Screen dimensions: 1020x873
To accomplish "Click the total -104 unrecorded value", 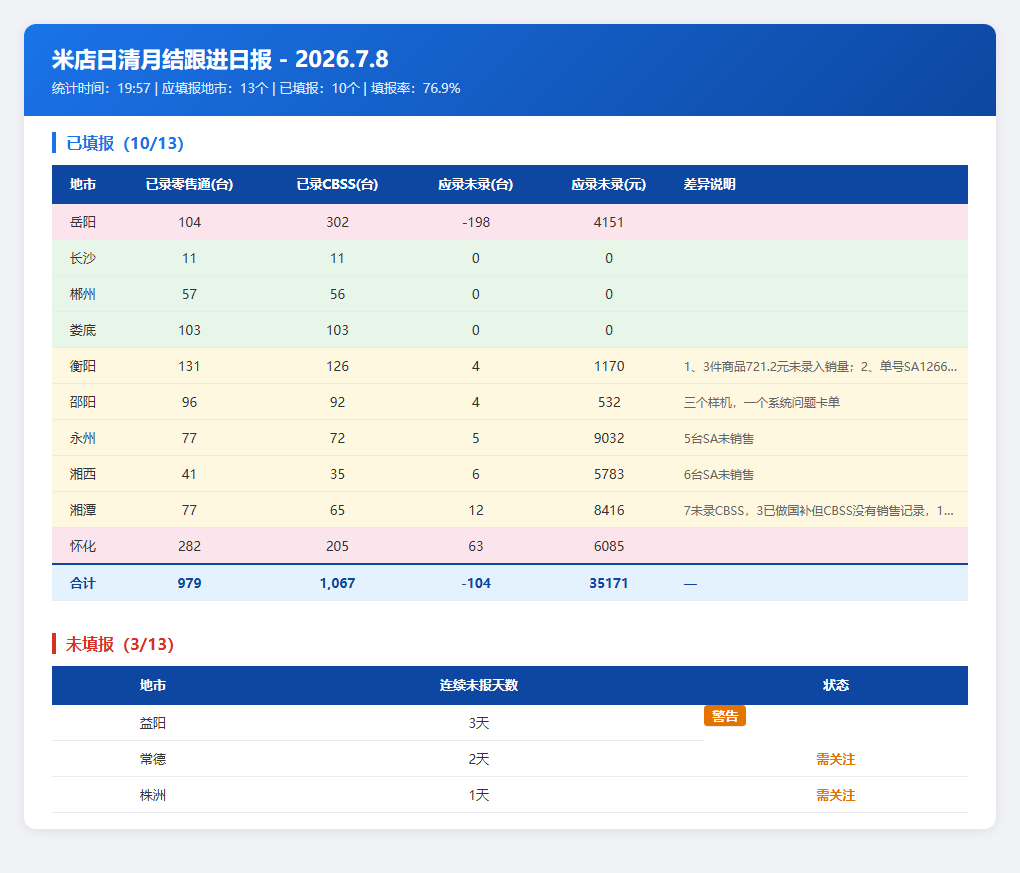I will click(476, 584).
